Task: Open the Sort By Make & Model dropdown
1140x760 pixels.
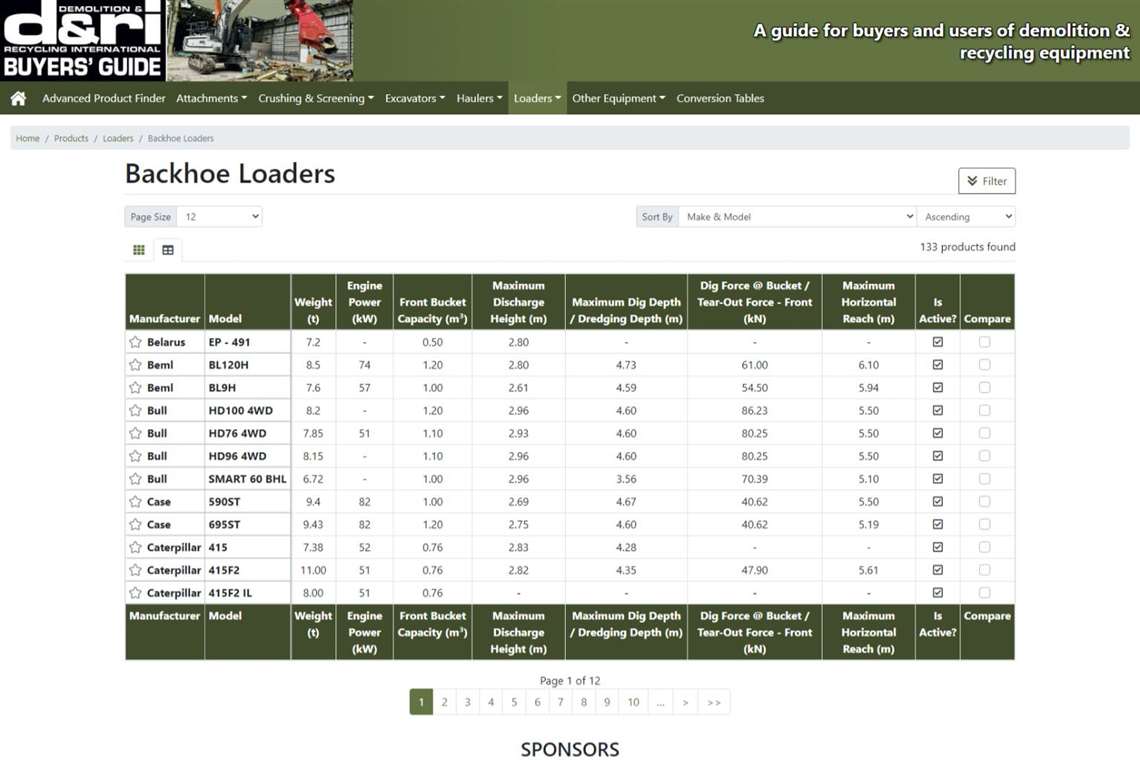Action: click(x=797, y=217)
